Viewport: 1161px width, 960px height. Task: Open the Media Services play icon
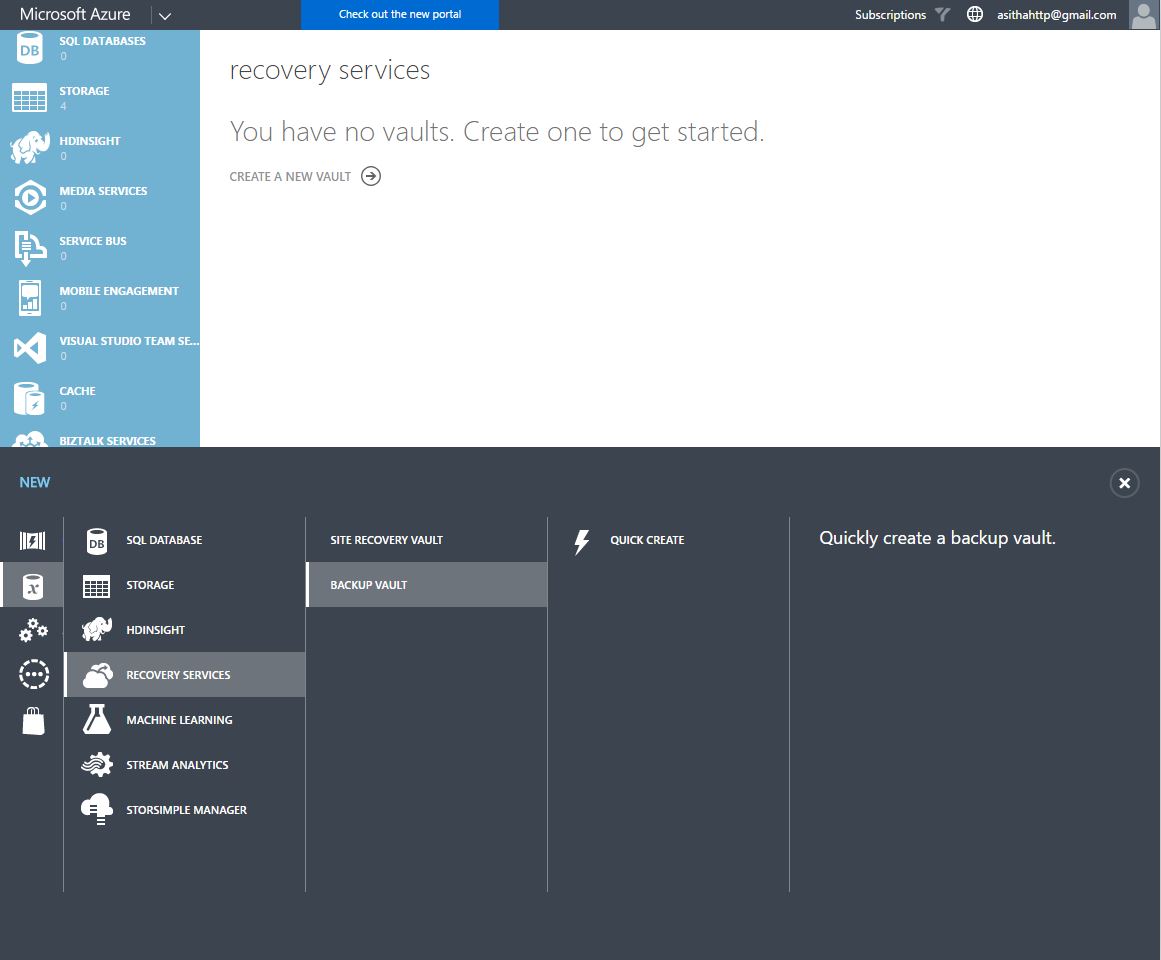(30, 198)
